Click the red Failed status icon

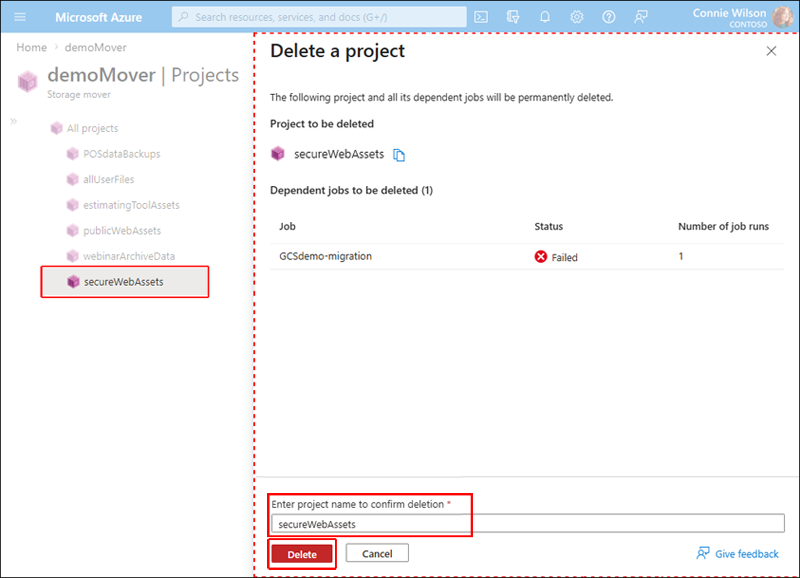point(541,257)
